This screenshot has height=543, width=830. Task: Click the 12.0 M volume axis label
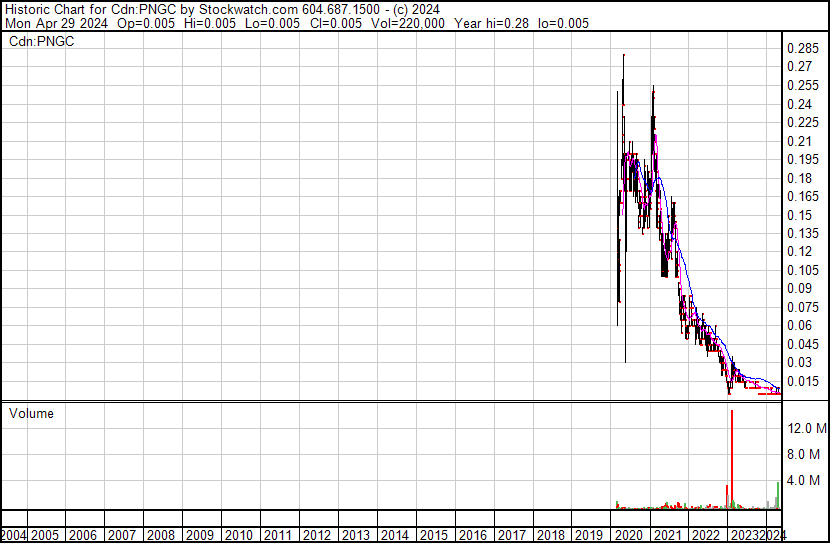807,428
